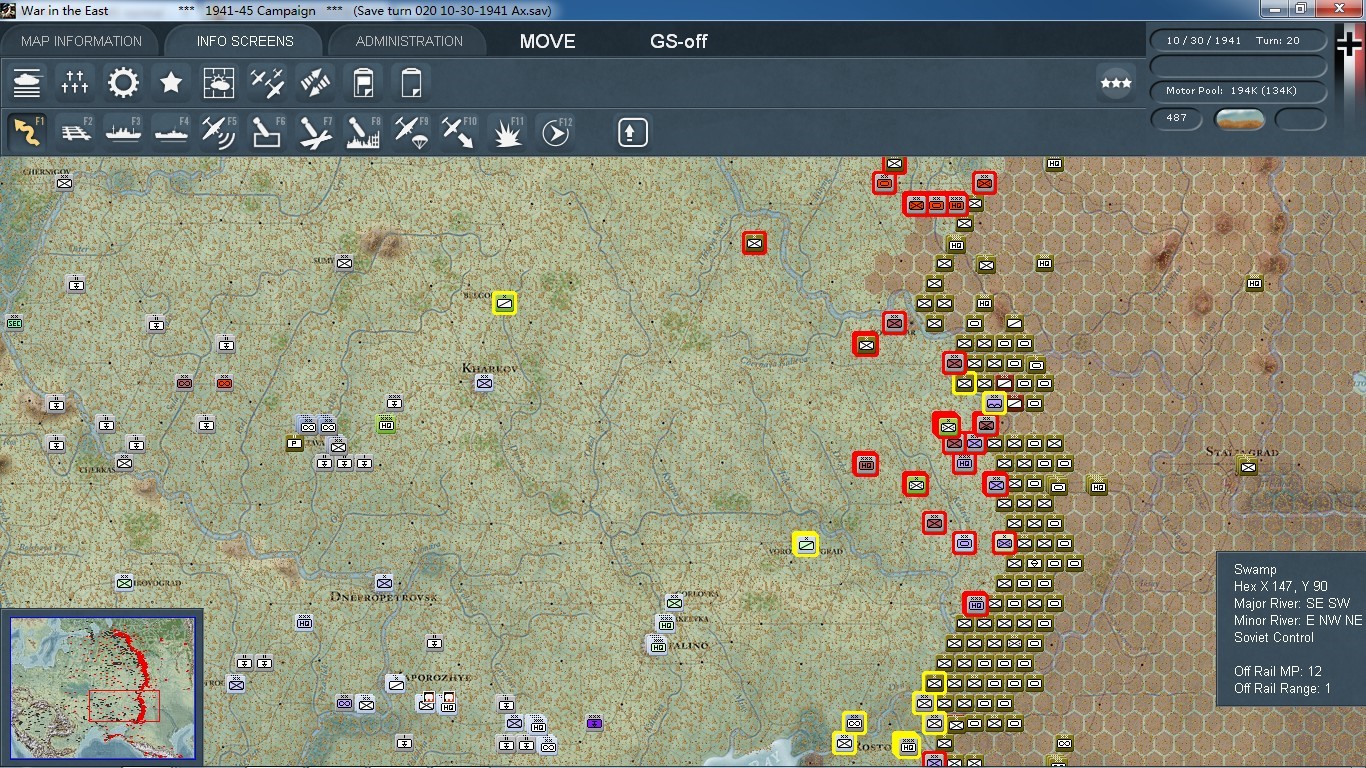Click the blank clipboard icon
This screenshot has height=768, width=1366.
(x=411, y=82)
